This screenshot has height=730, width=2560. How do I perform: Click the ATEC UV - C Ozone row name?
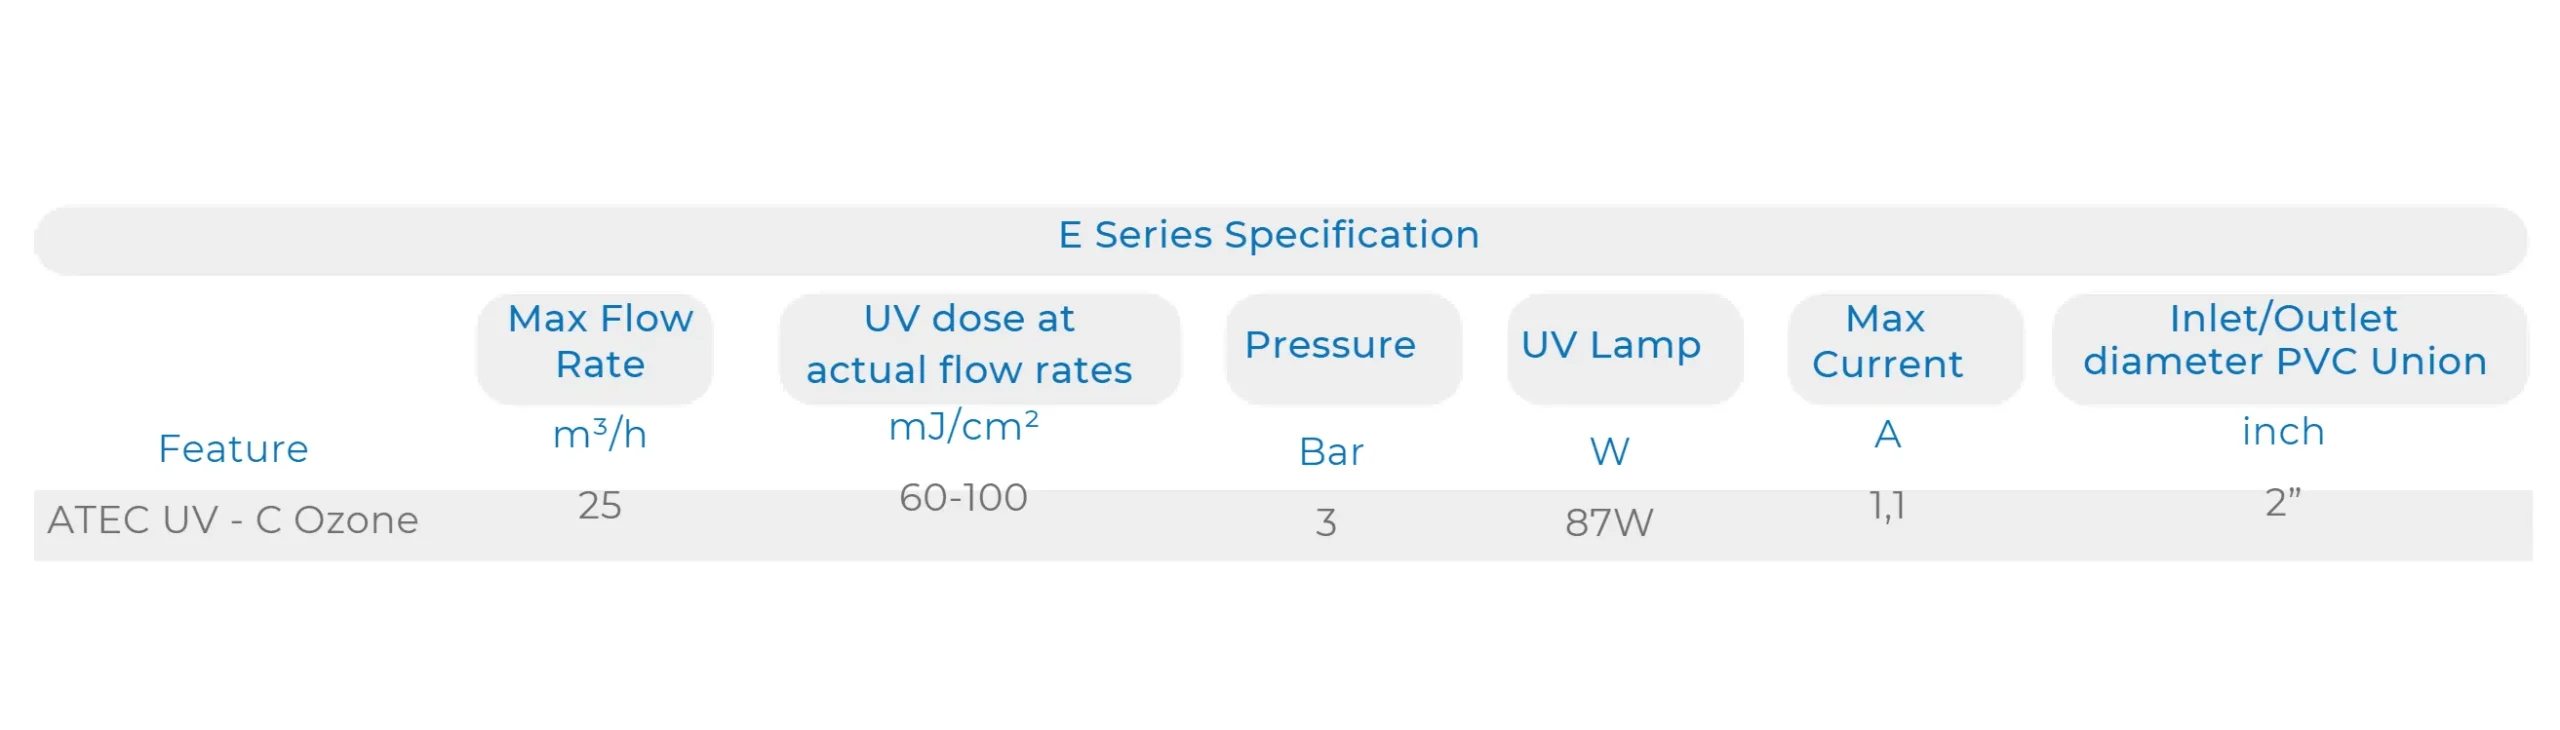(233, 520)
